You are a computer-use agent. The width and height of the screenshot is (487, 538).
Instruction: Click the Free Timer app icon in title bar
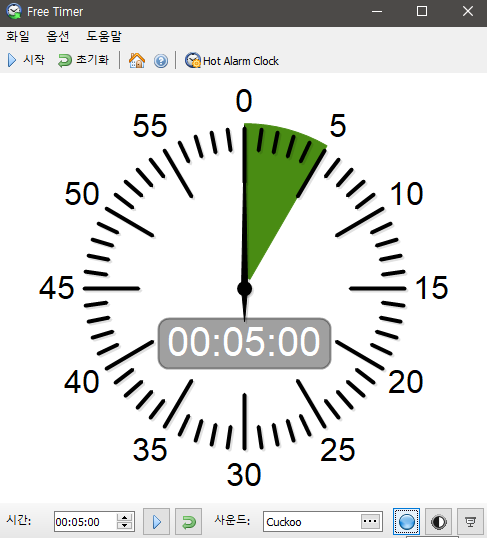tap(14, 11)
